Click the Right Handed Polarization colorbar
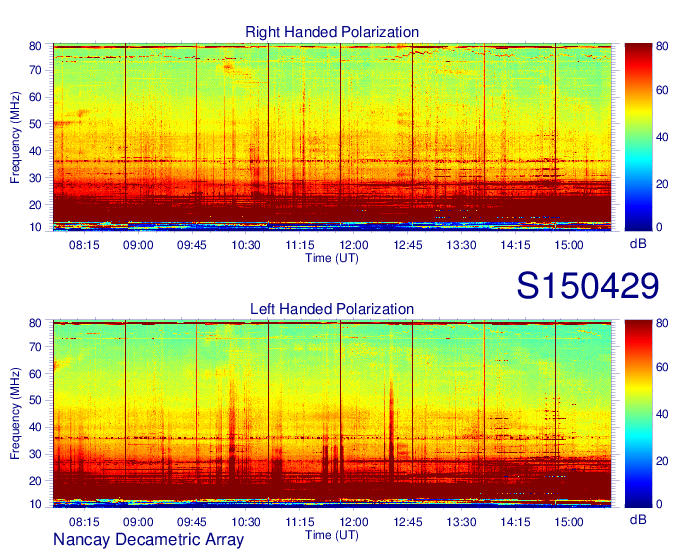680x552 pixels. [638, 137]
